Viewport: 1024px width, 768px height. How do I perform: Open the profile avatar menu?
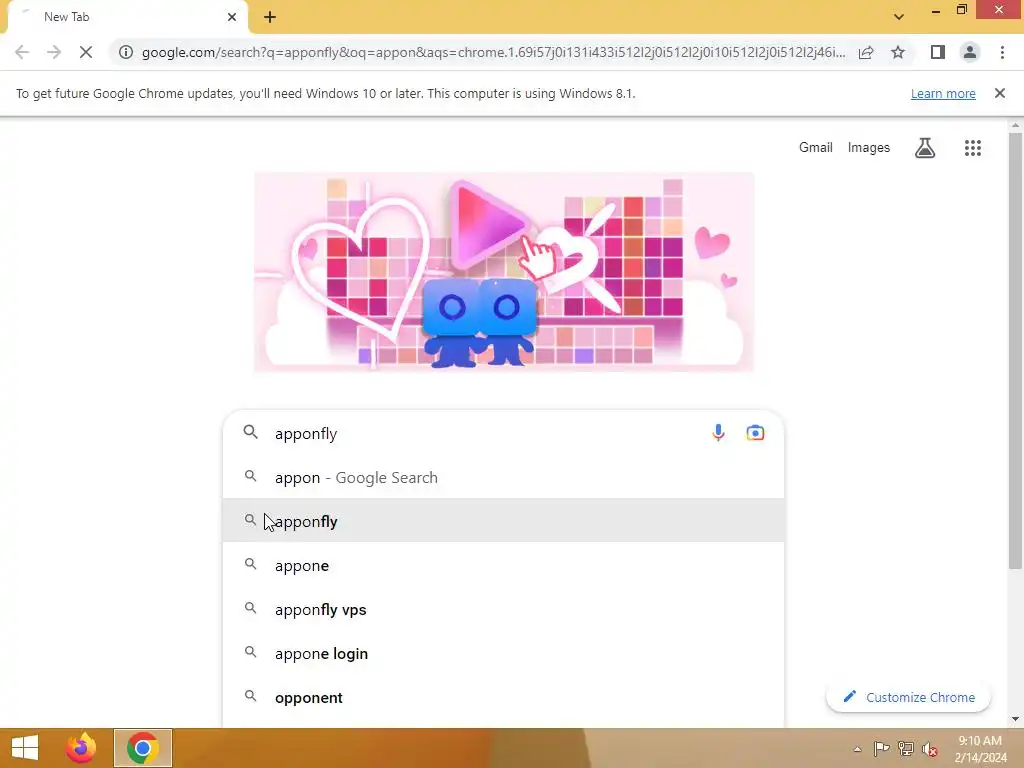(x=970, y=52)
